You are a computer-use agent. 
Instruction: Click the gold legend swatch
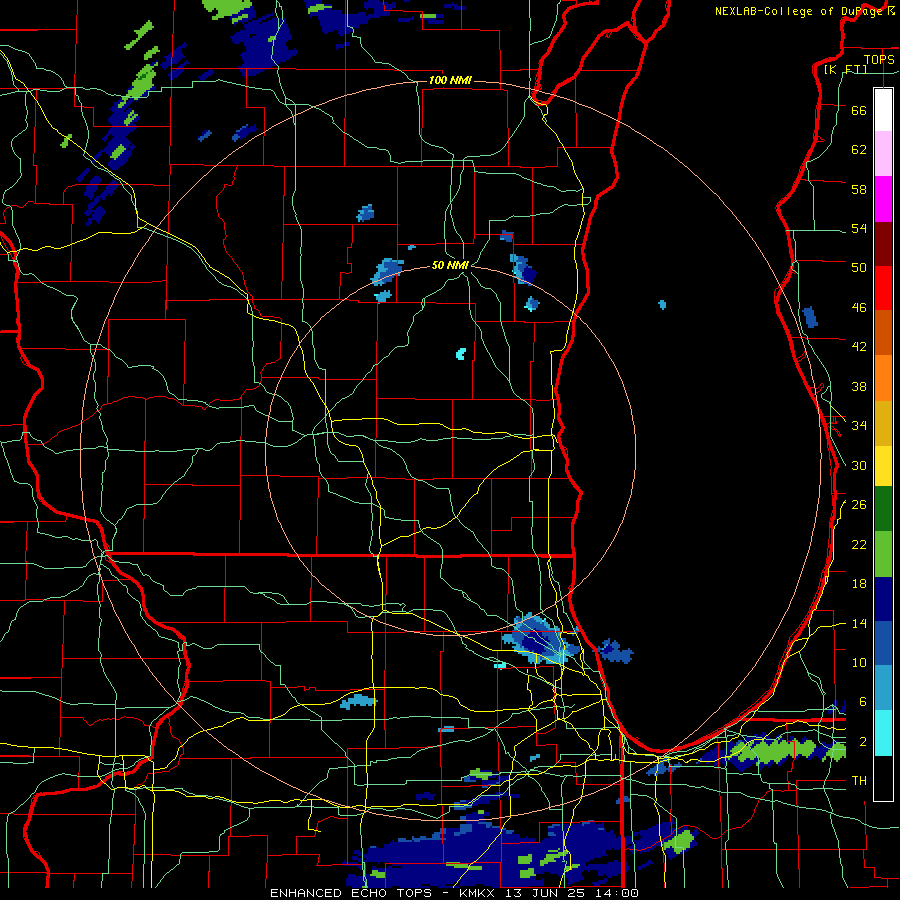pyautogui.click(x=883, y=423)
